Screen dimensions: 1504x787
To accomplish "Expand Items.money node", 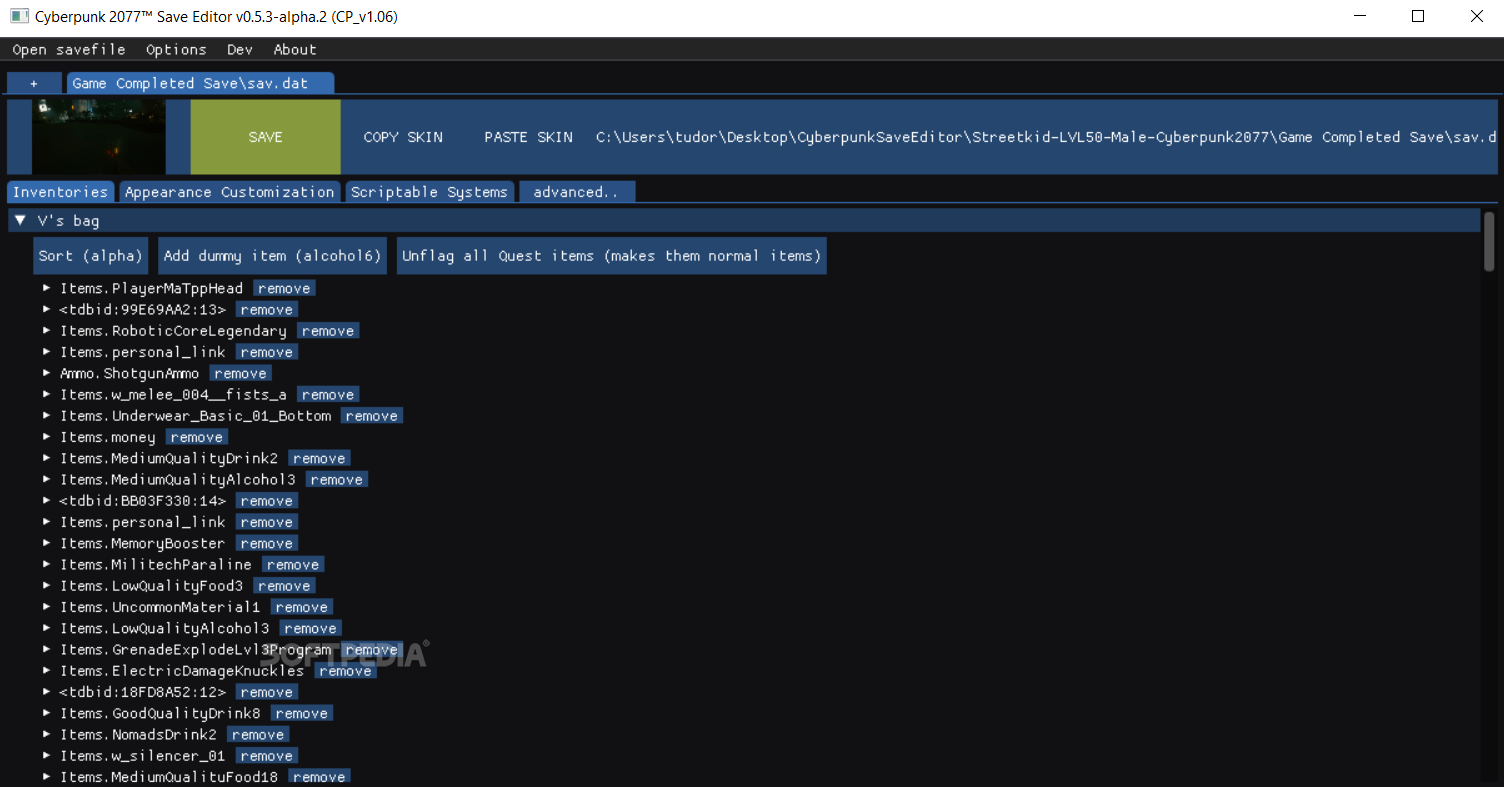I will point(47,437).
